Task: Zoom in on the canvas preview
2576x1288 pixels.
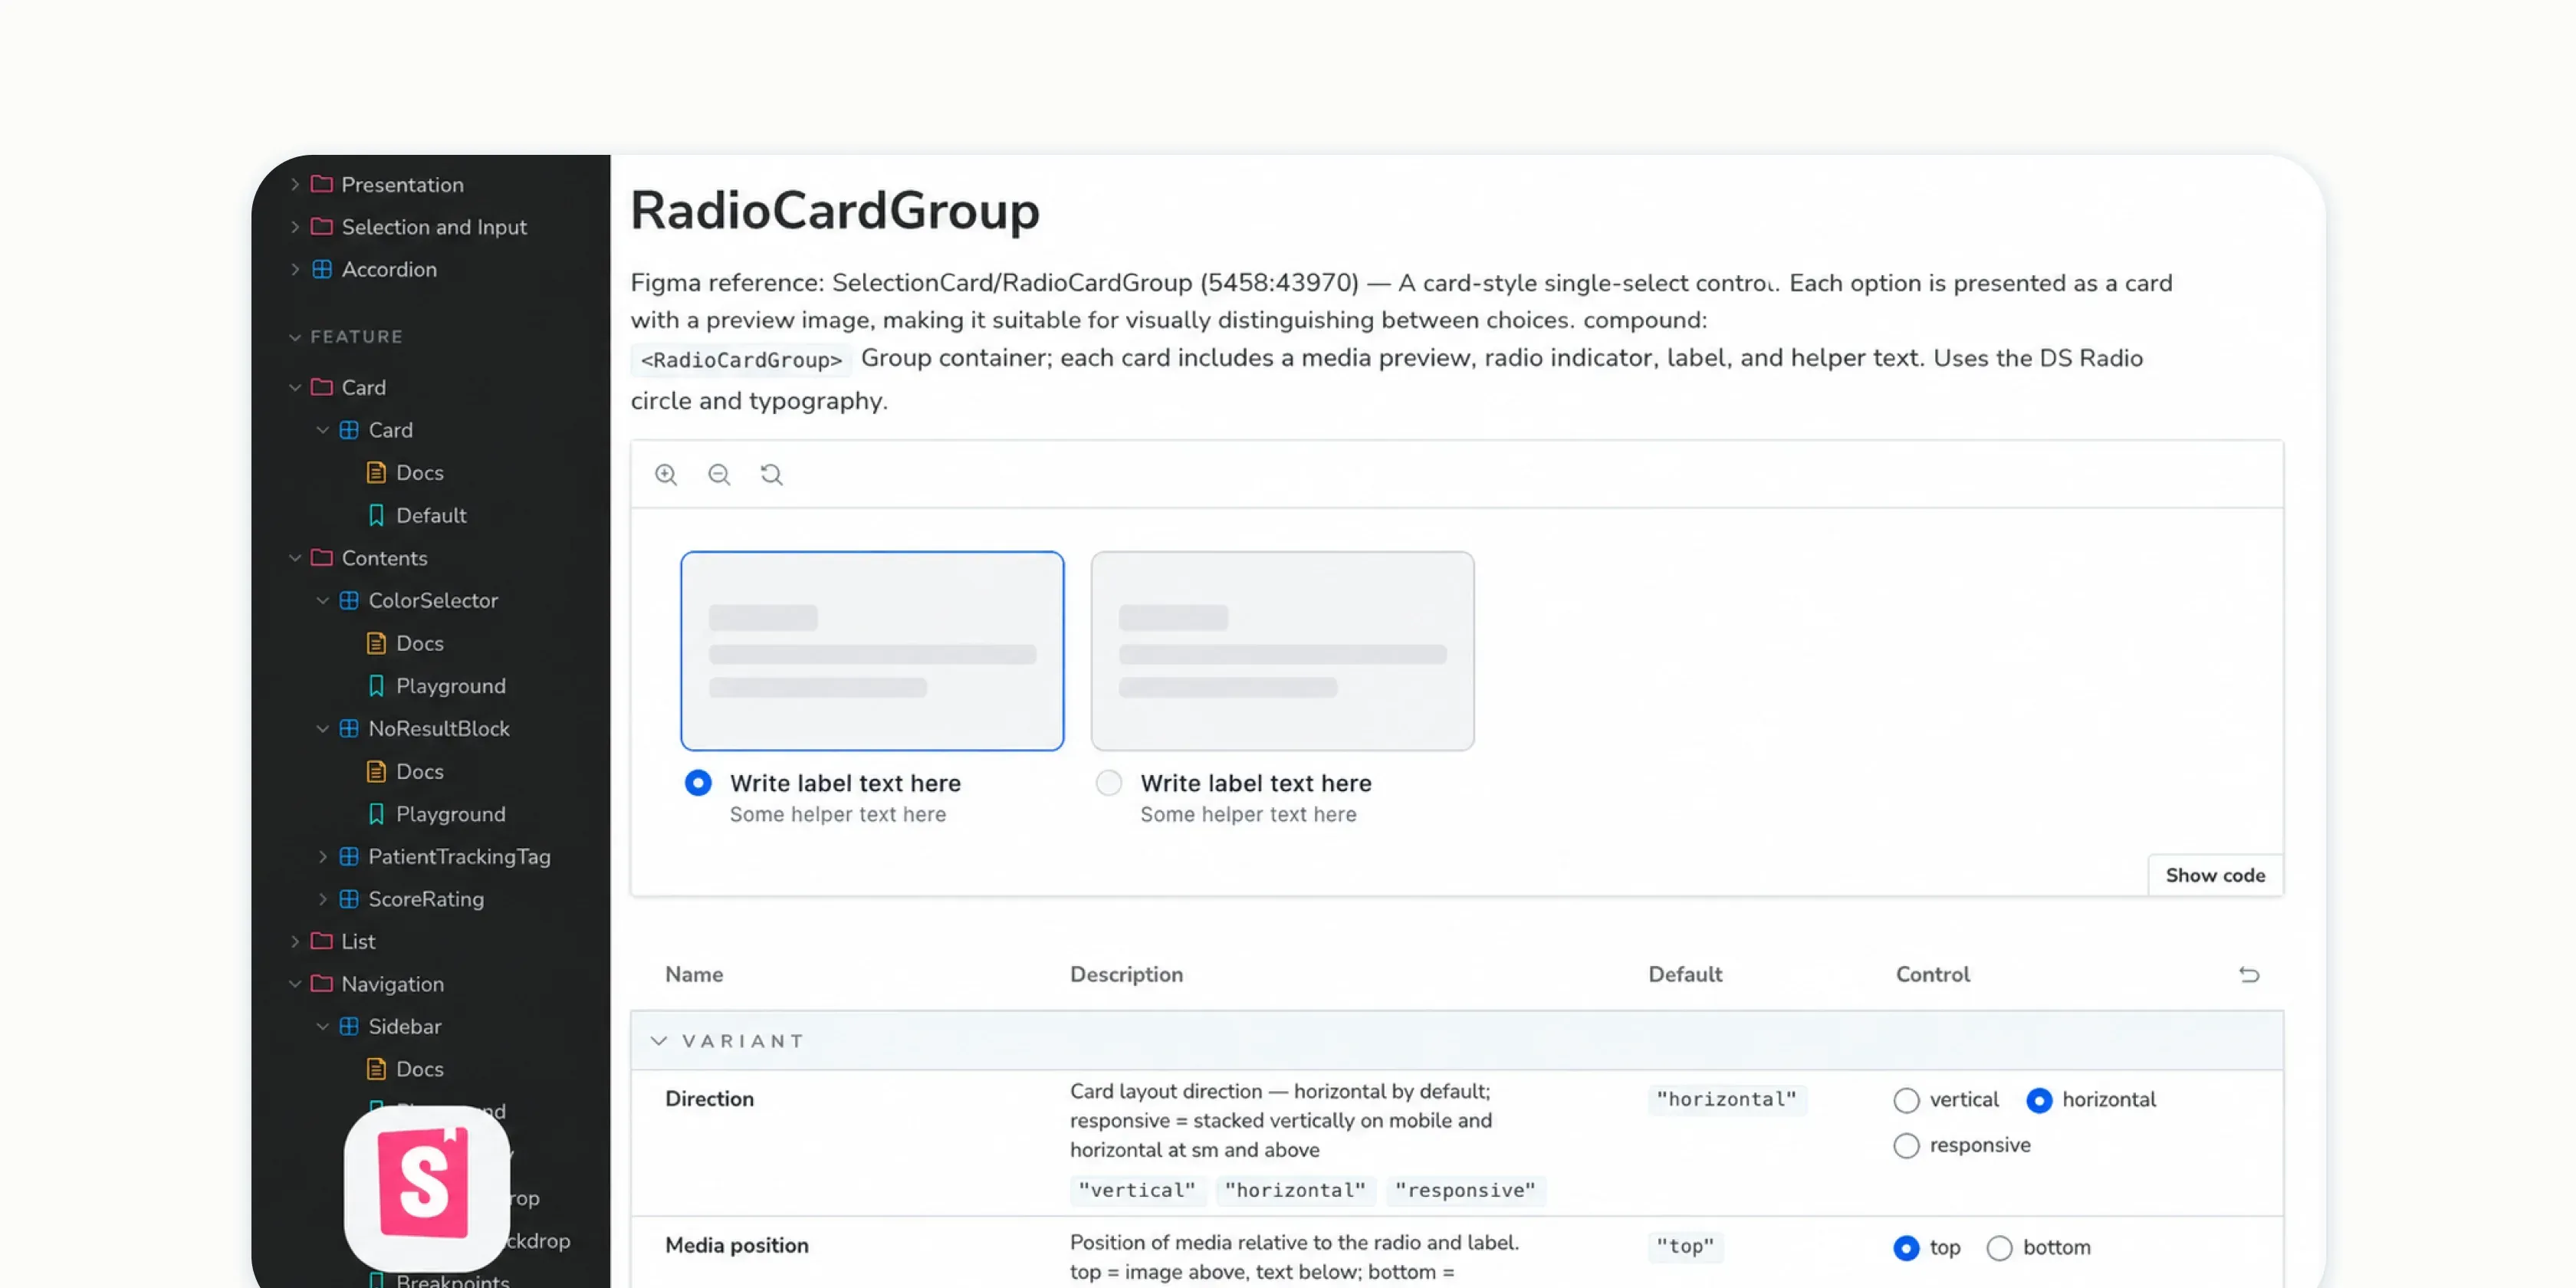Action: point(666,474)
